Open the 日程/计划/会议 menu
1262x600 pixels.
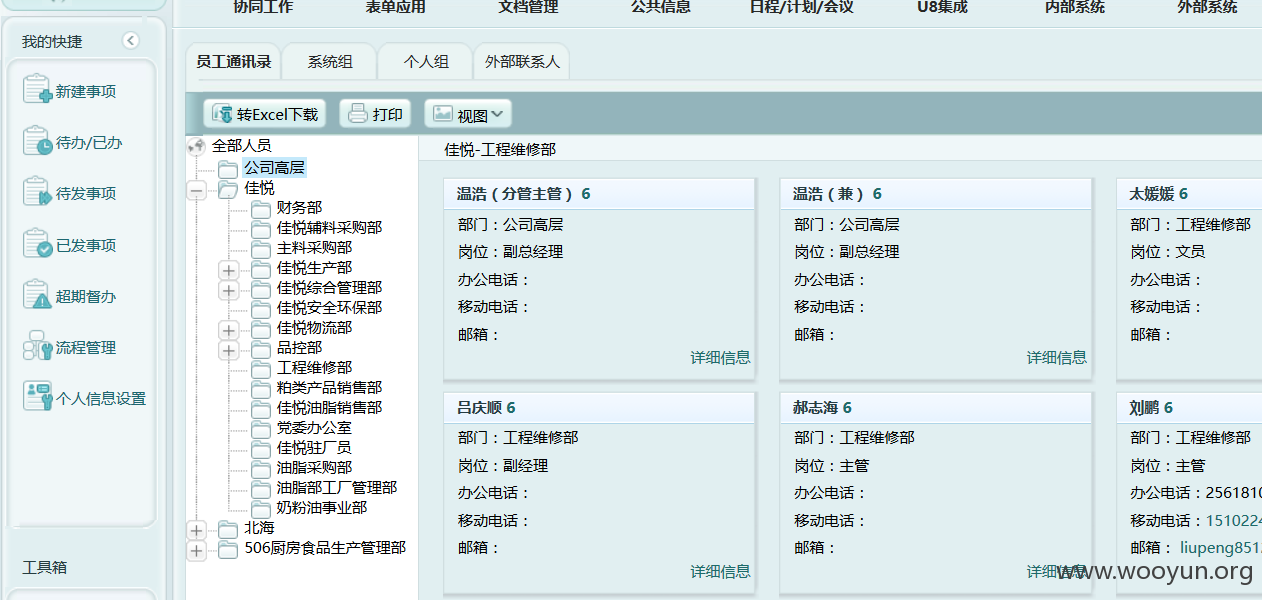click(802, 7)
